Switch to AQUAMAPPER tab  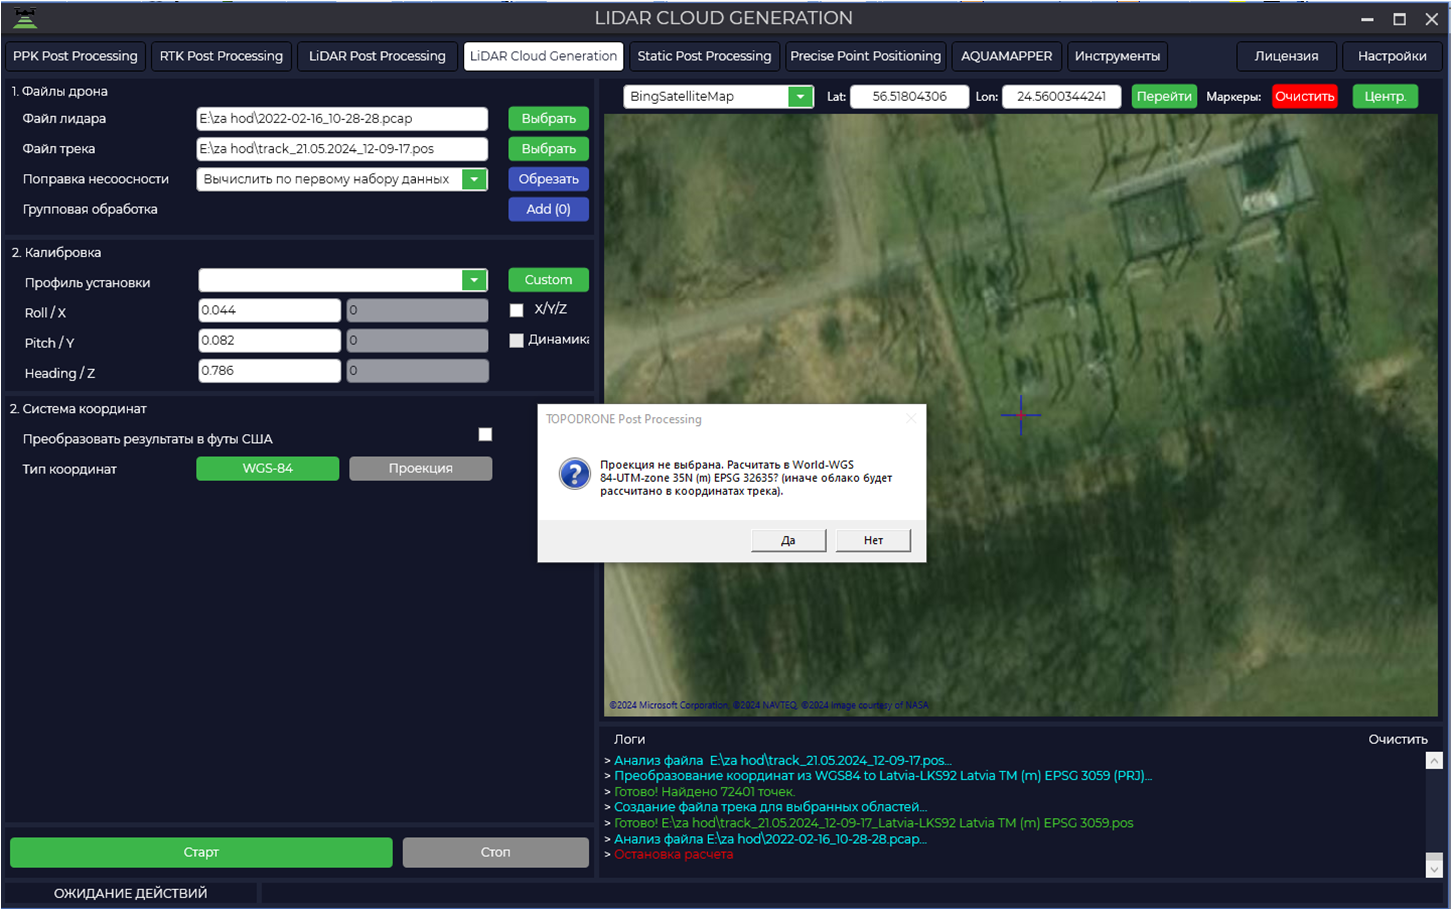(1006, 56)
